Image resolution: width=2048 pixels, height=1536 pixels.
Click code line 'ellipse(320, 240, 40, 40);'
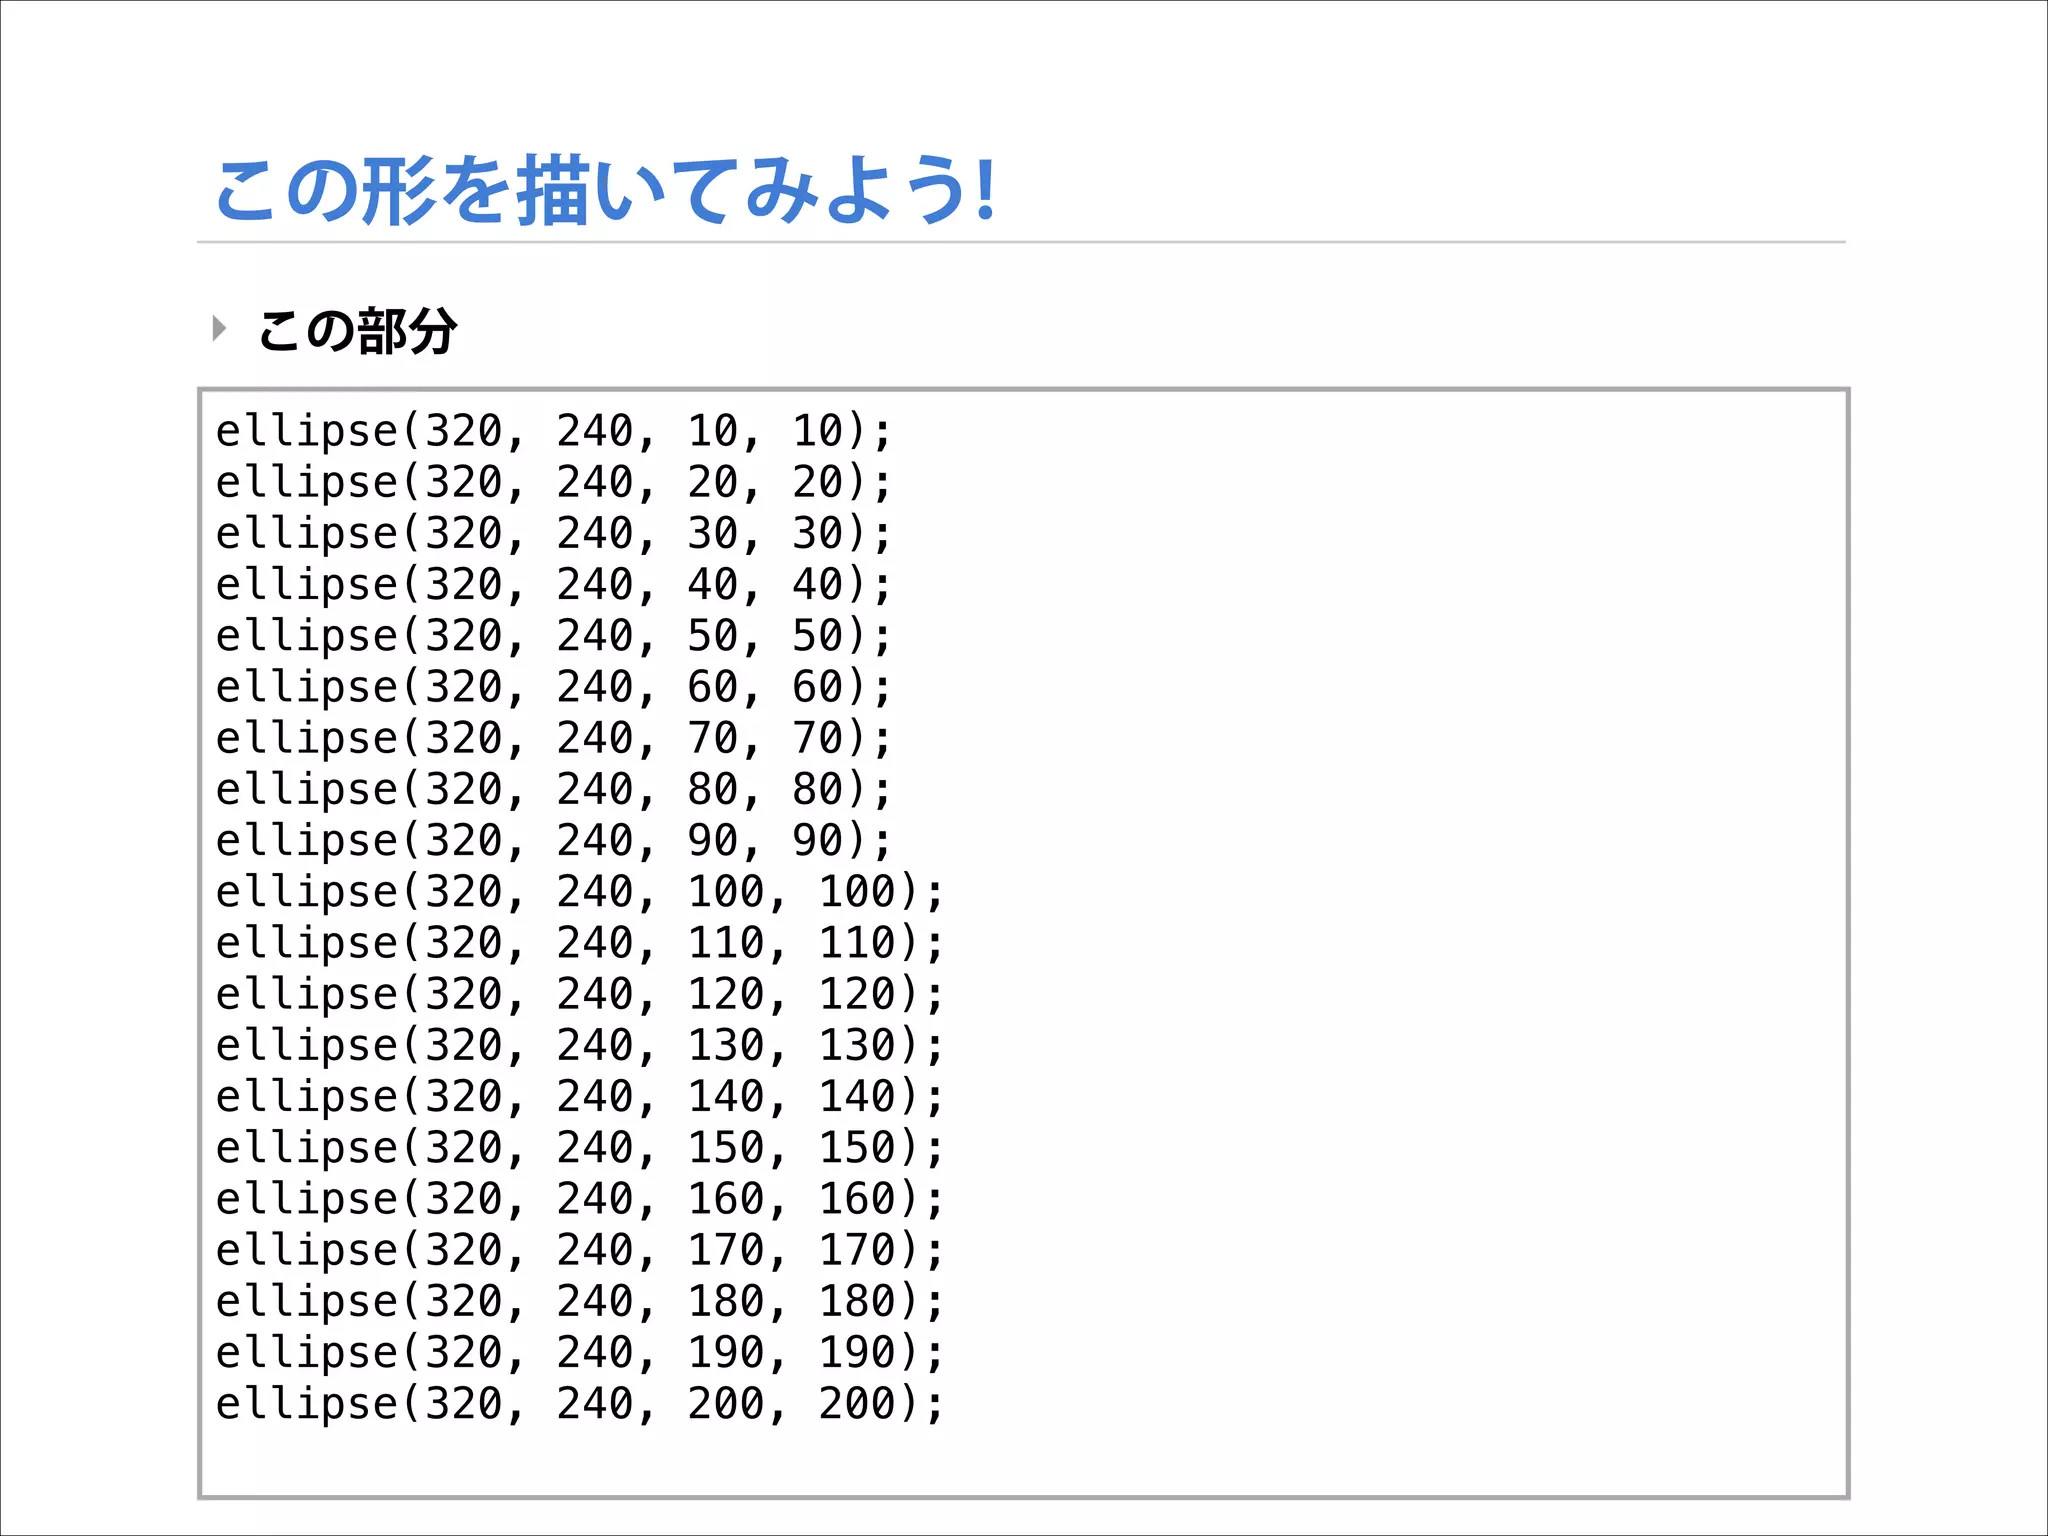pos(553,585)
